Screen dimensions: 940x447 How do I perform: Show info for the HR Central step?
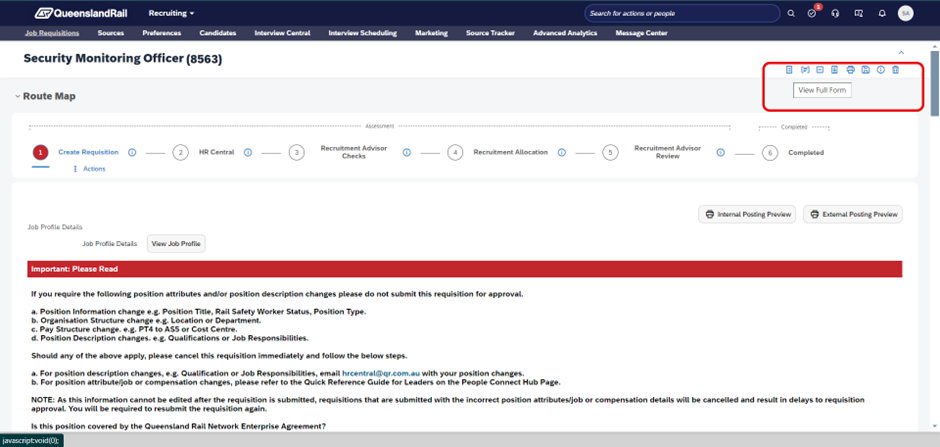pyautogui.click(x=248, y=152)
